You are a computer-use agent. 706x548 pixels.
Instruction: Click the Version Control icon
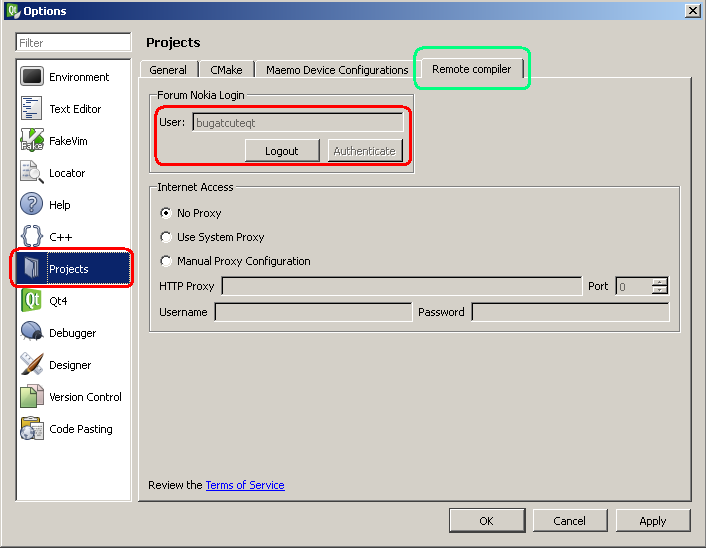pos(32,396)
